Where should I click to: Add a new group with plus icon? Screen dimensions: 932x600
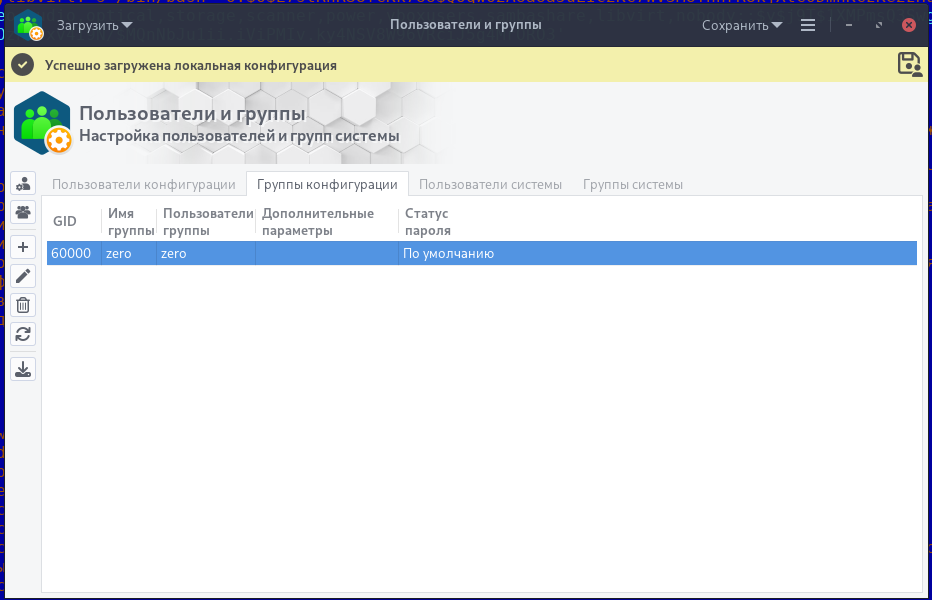[23, 247]
